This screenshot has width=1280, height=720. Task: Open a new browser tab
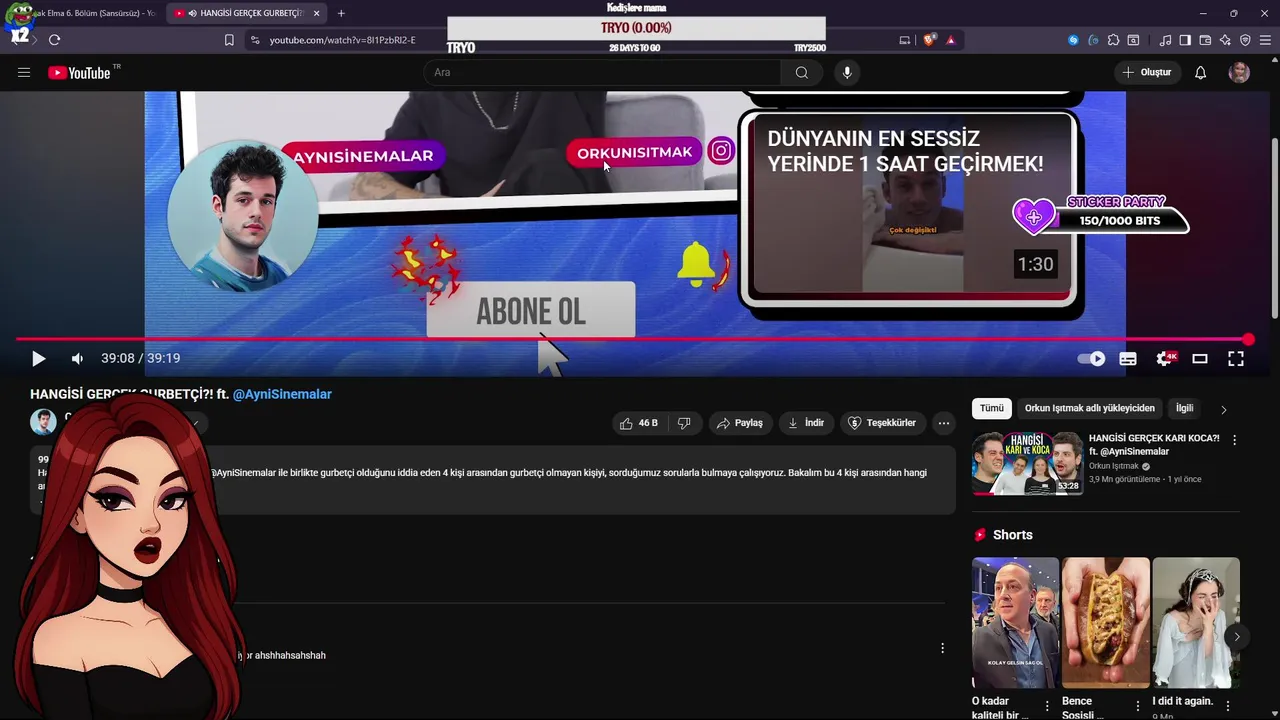[x=341, y=13]
